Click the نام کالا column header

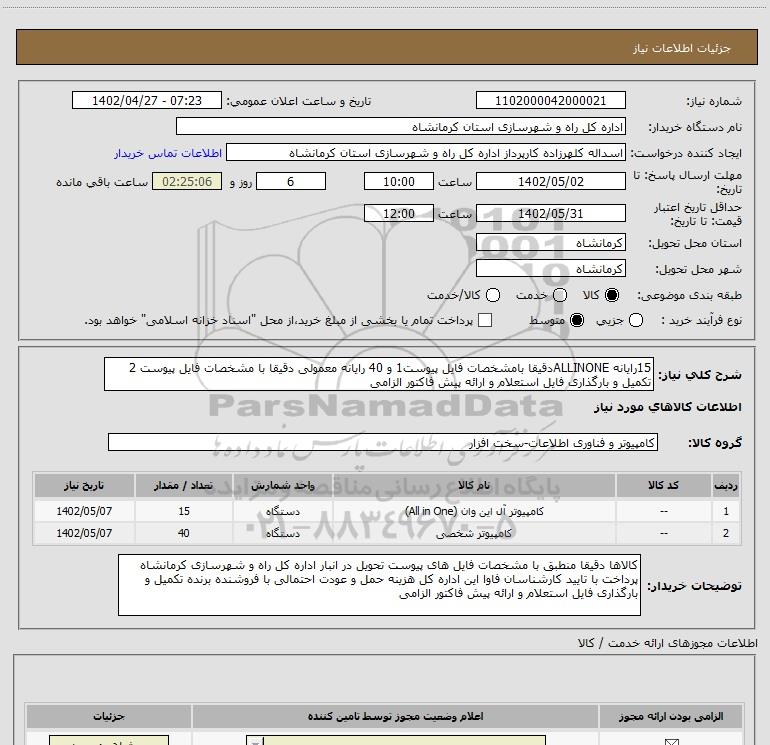pos(474,485)
